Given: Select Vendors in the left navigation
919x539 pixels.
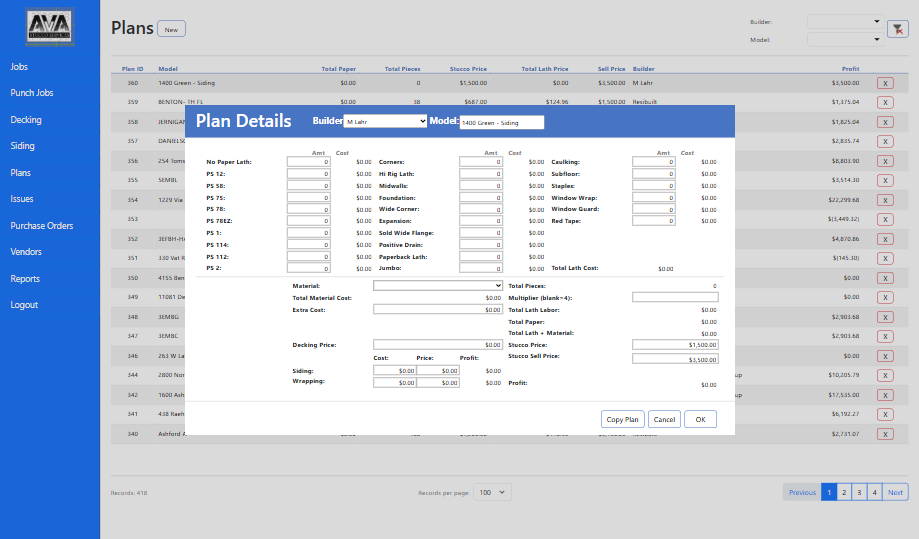Looking at the screenshot, I should [x=26, y=252].
